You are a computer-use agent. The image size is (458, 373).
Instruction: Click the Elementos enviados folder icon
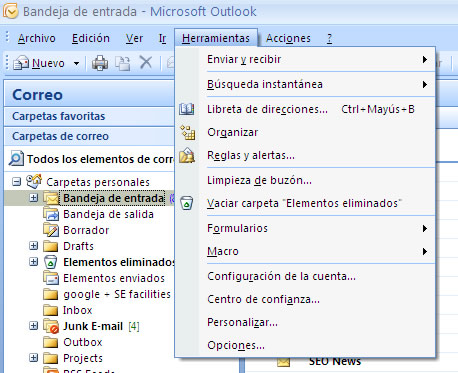pyautogui.click(x=51, y=278)
